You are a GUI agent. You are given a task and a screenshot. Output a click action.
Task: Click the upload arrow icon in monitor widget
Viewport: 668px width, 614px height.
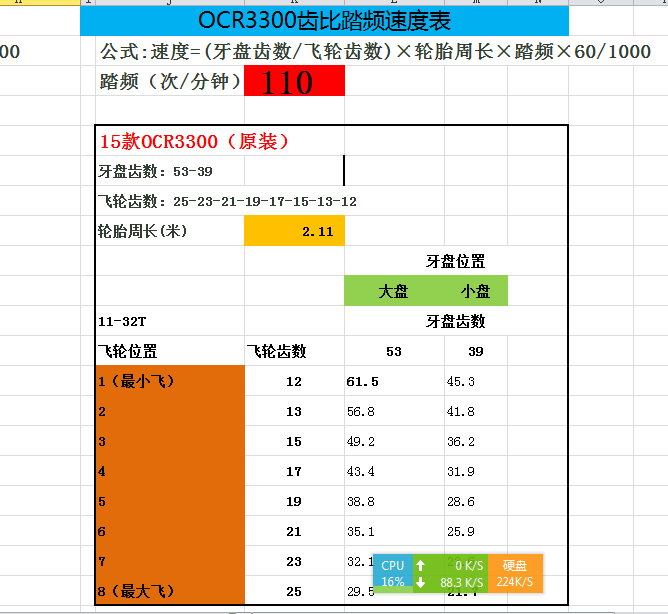click(x=421, y=565)
